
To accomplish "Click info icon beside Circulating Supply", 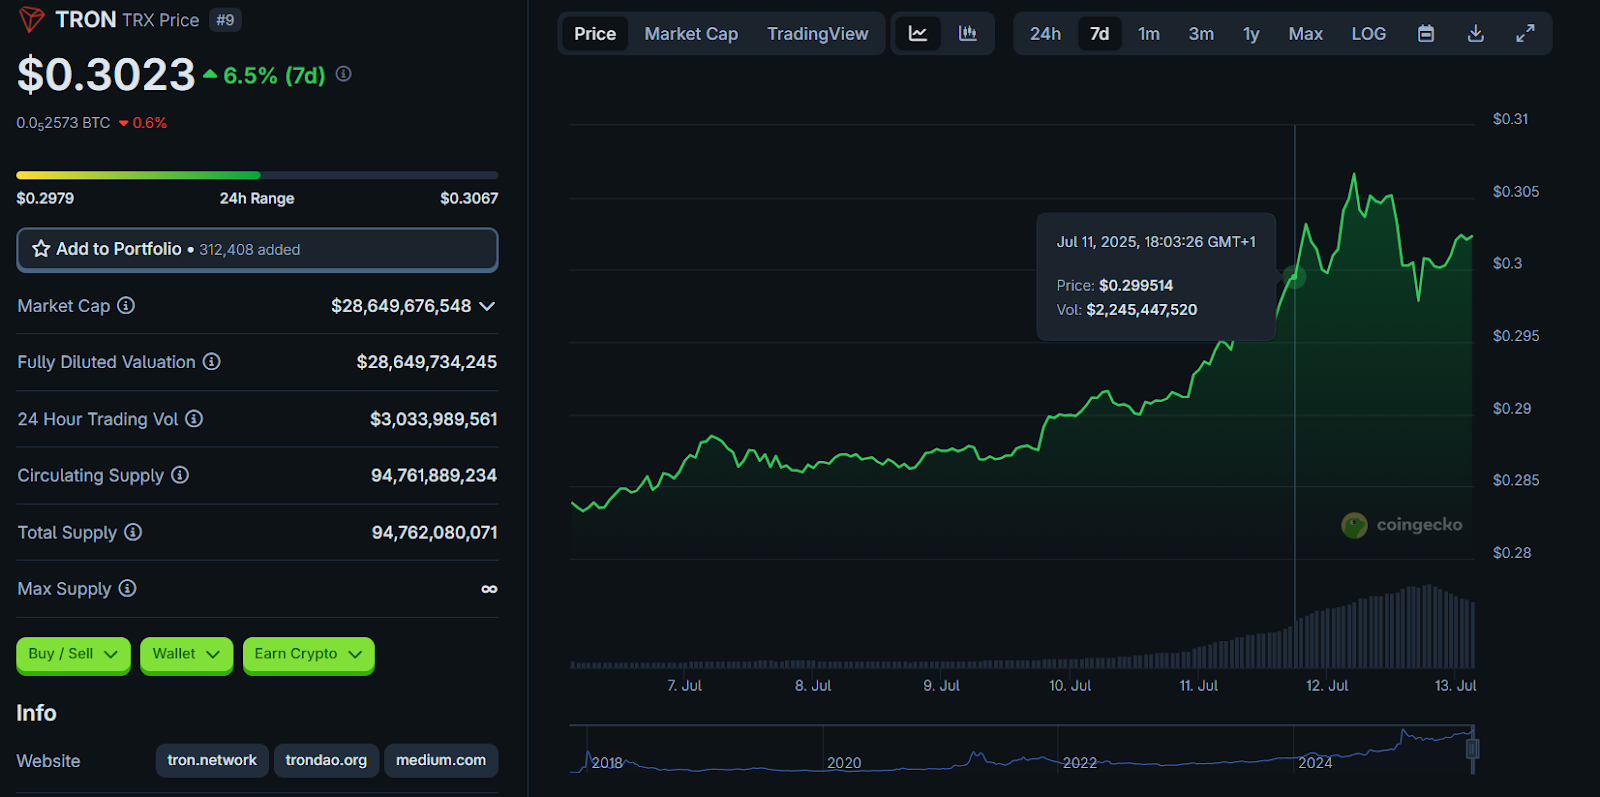I will coord(180,475).
